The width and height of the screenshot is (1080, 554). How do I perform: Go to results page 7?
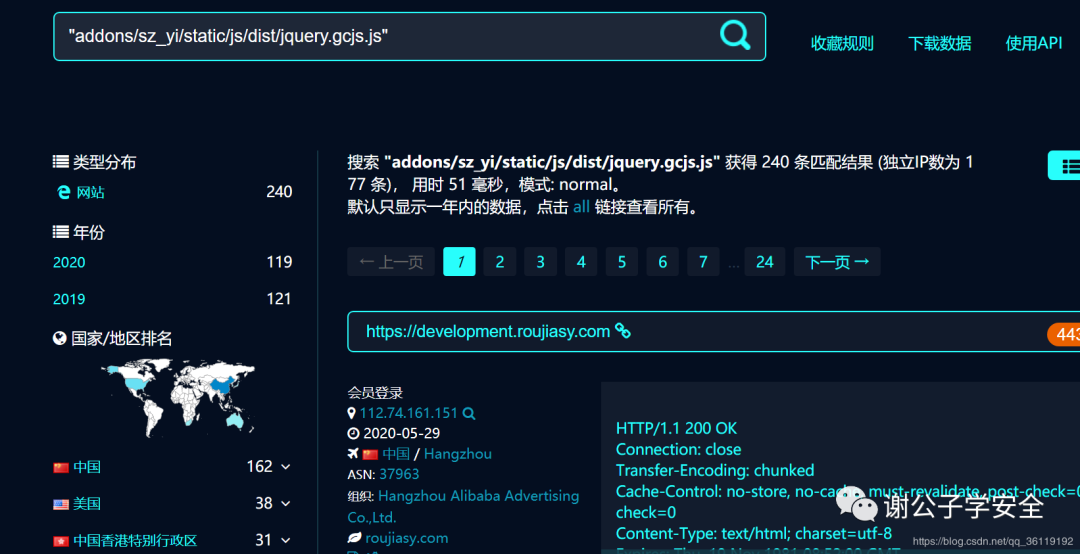point(703,262)
